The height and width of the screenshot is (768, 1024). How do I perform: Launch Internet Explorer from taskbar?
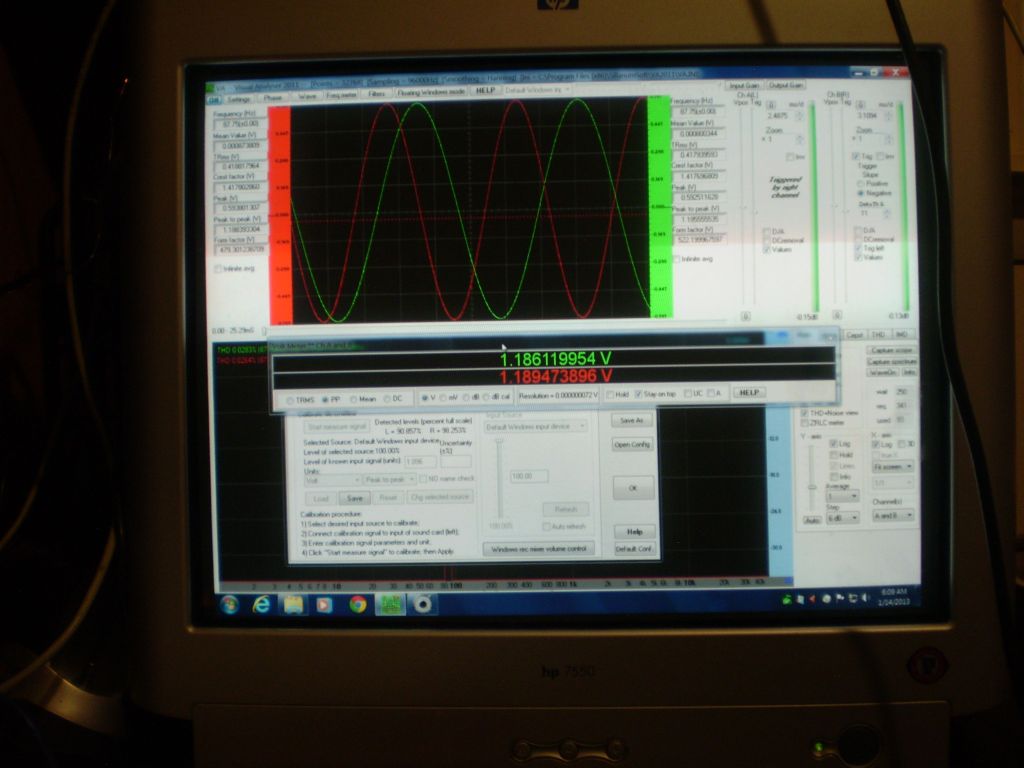point(261,605)
